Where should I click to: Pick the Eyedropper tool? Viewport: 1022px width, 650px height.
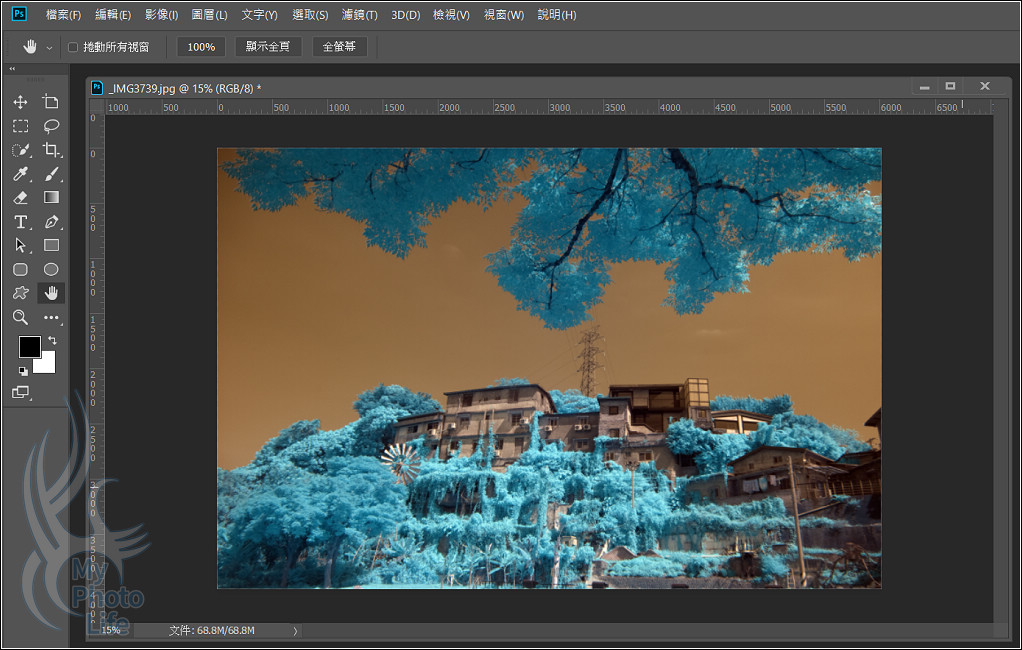coord(20,174)
